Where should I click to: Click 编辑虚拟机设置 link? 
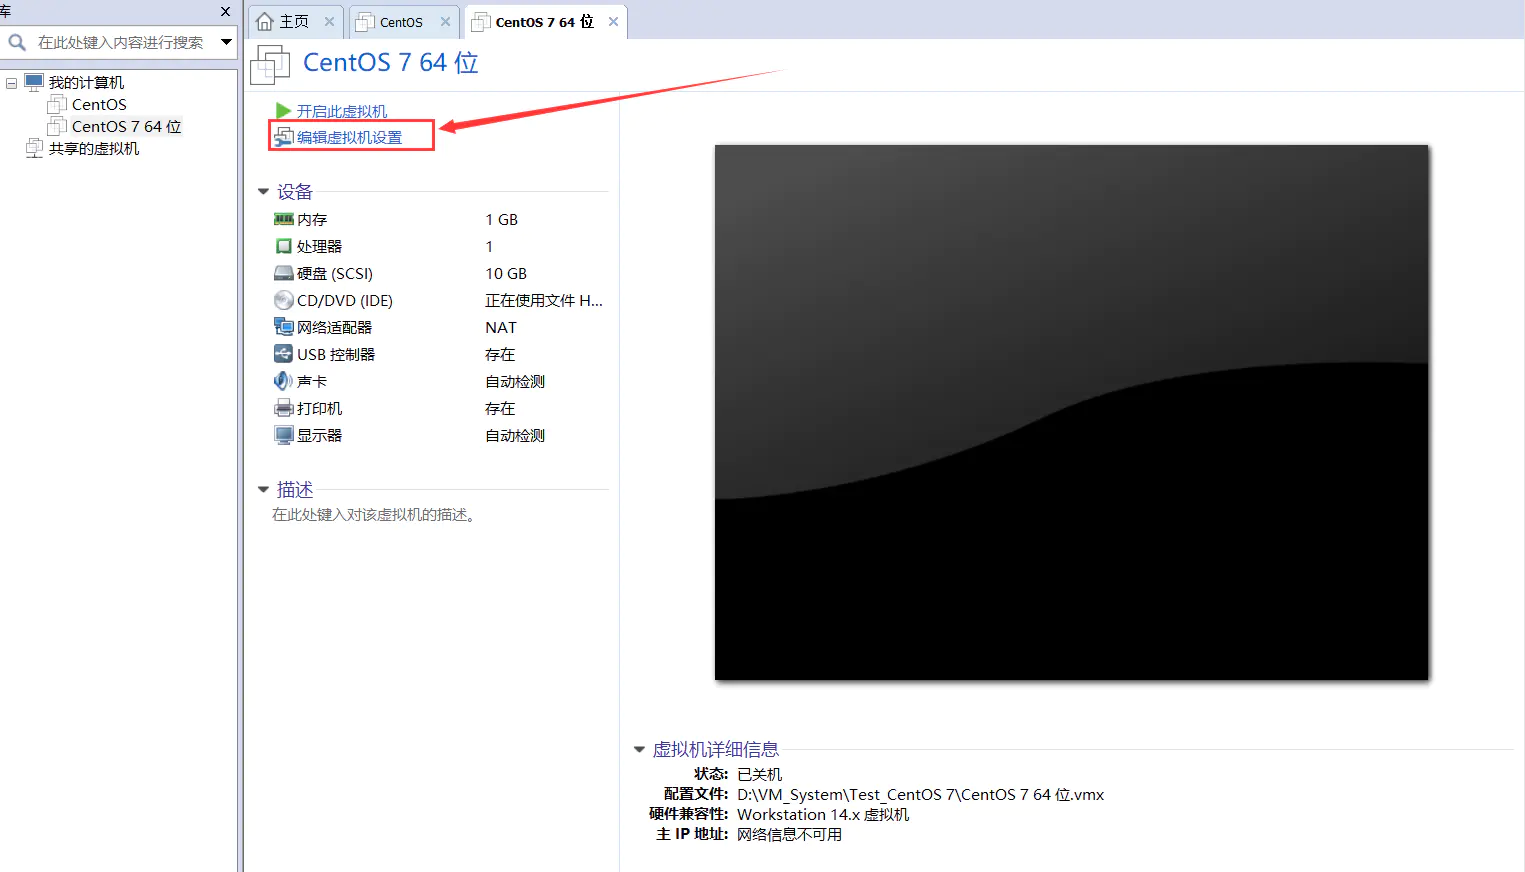(x=349, y=137)
